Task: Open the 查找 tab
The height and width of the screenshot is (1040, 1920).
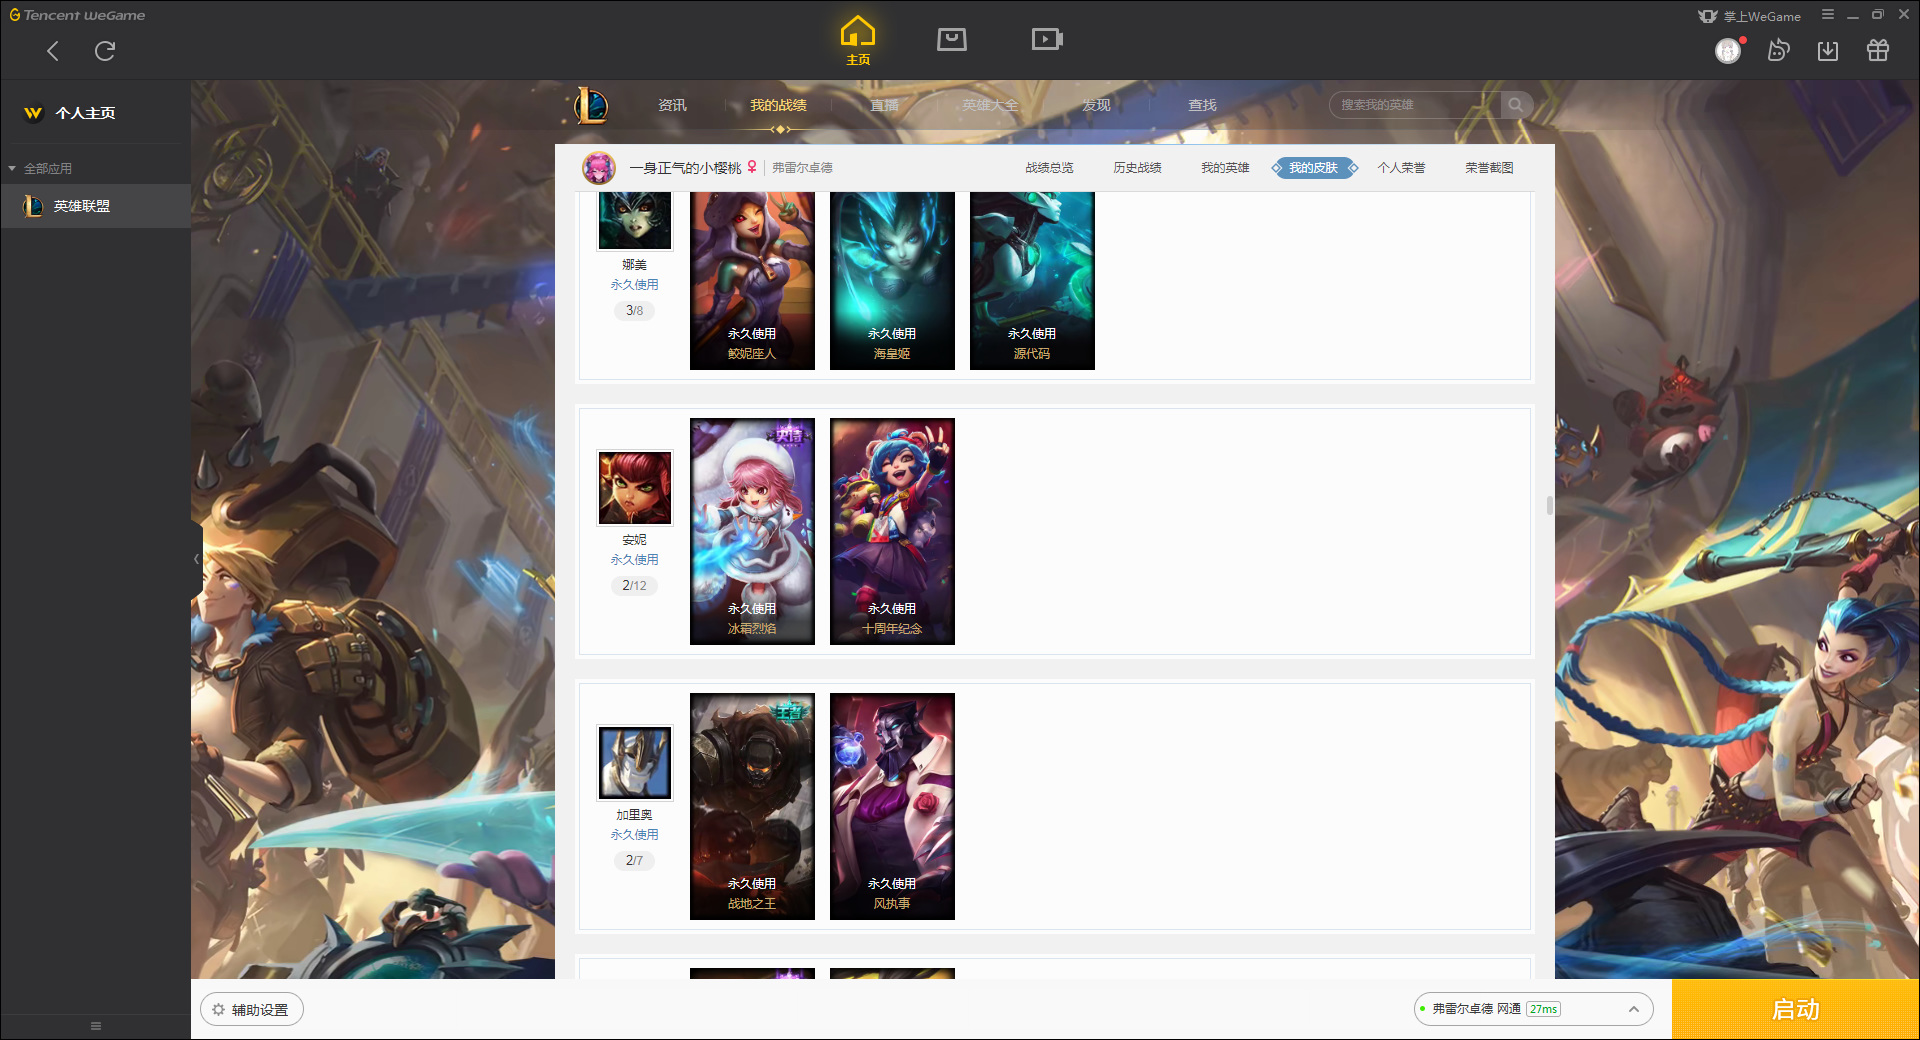Action: coord(1202,105)
